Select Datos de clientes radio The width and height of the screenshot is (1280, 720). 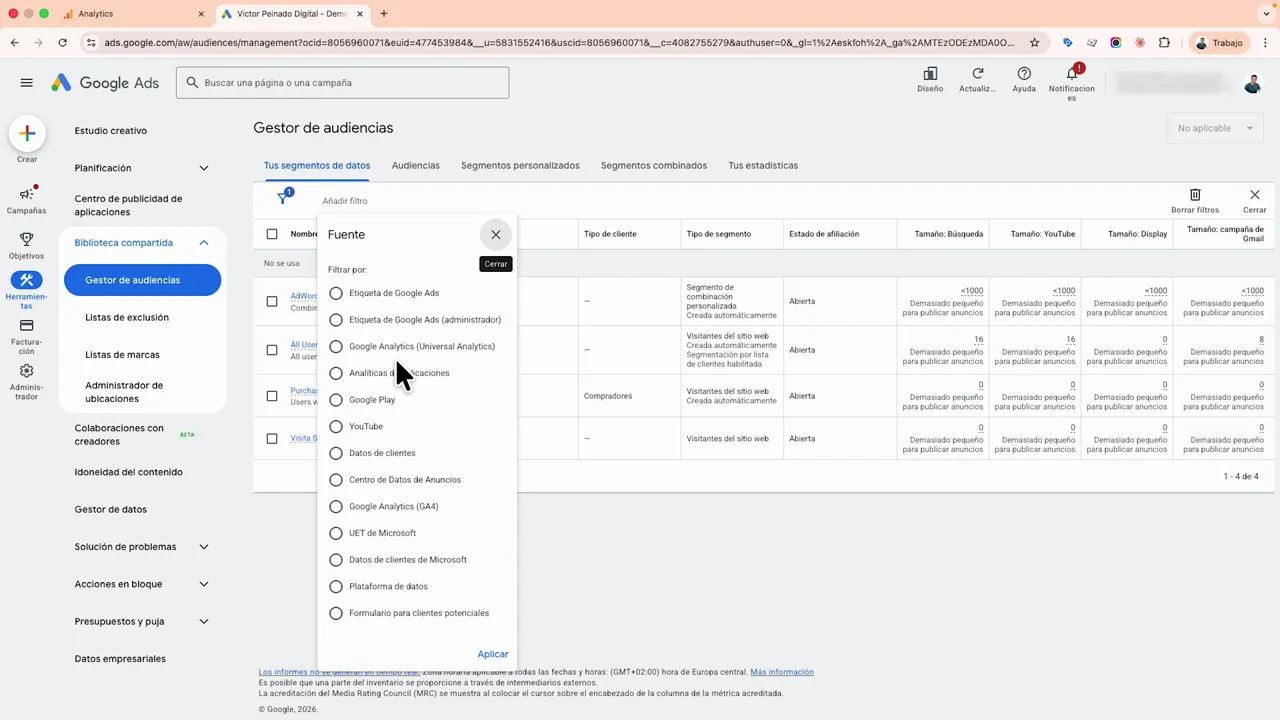tap(336, 453)
